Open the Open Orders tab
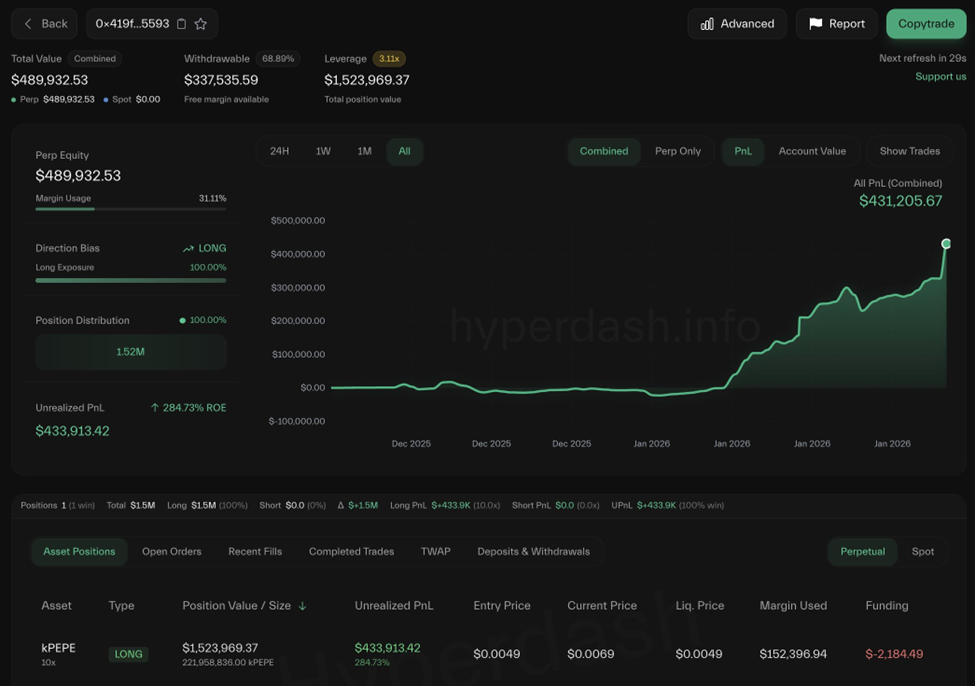Viewport: 975px width, 686px height. [171, 551]
